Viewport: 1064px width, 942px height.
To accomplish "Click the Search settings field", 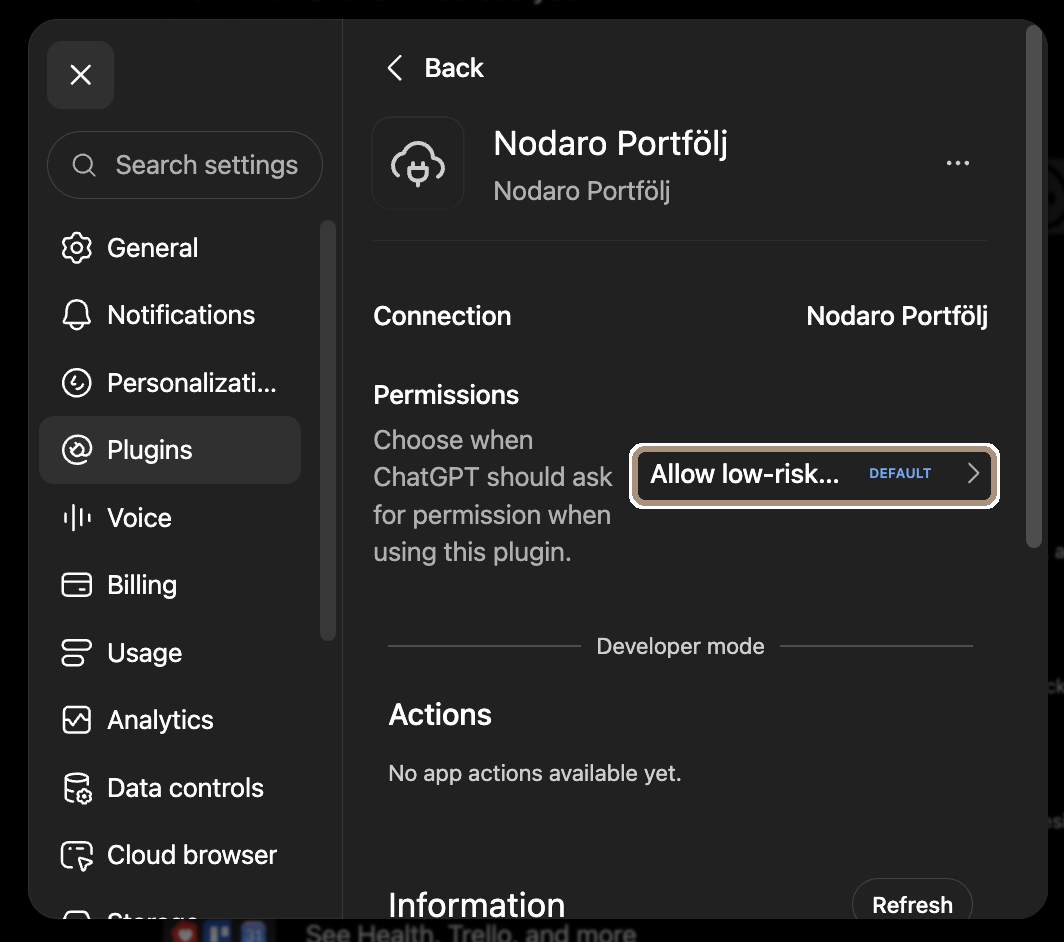I will [185, 165].
